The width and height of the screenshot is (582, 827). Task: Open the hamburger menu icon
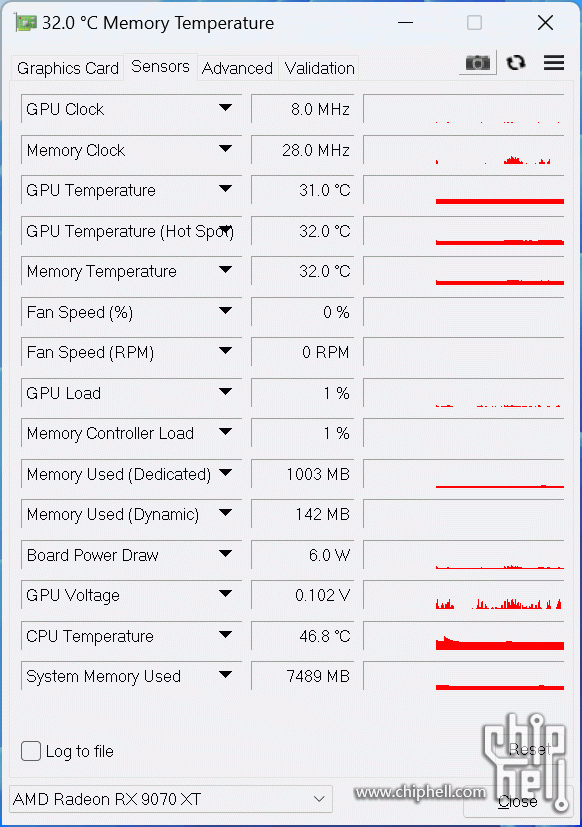tap(554, 63)
